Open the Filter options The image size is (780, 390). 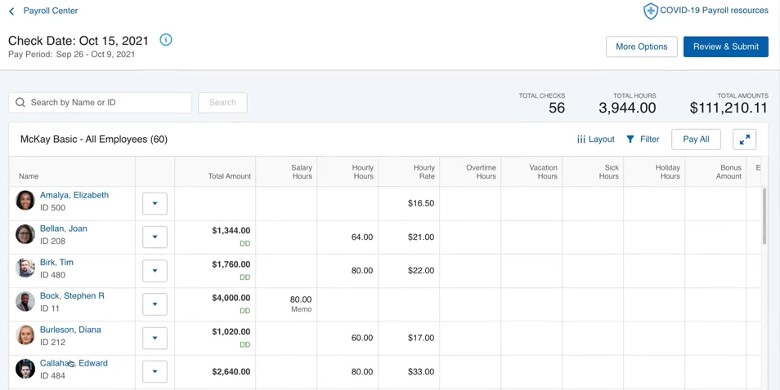pos(642,139)
